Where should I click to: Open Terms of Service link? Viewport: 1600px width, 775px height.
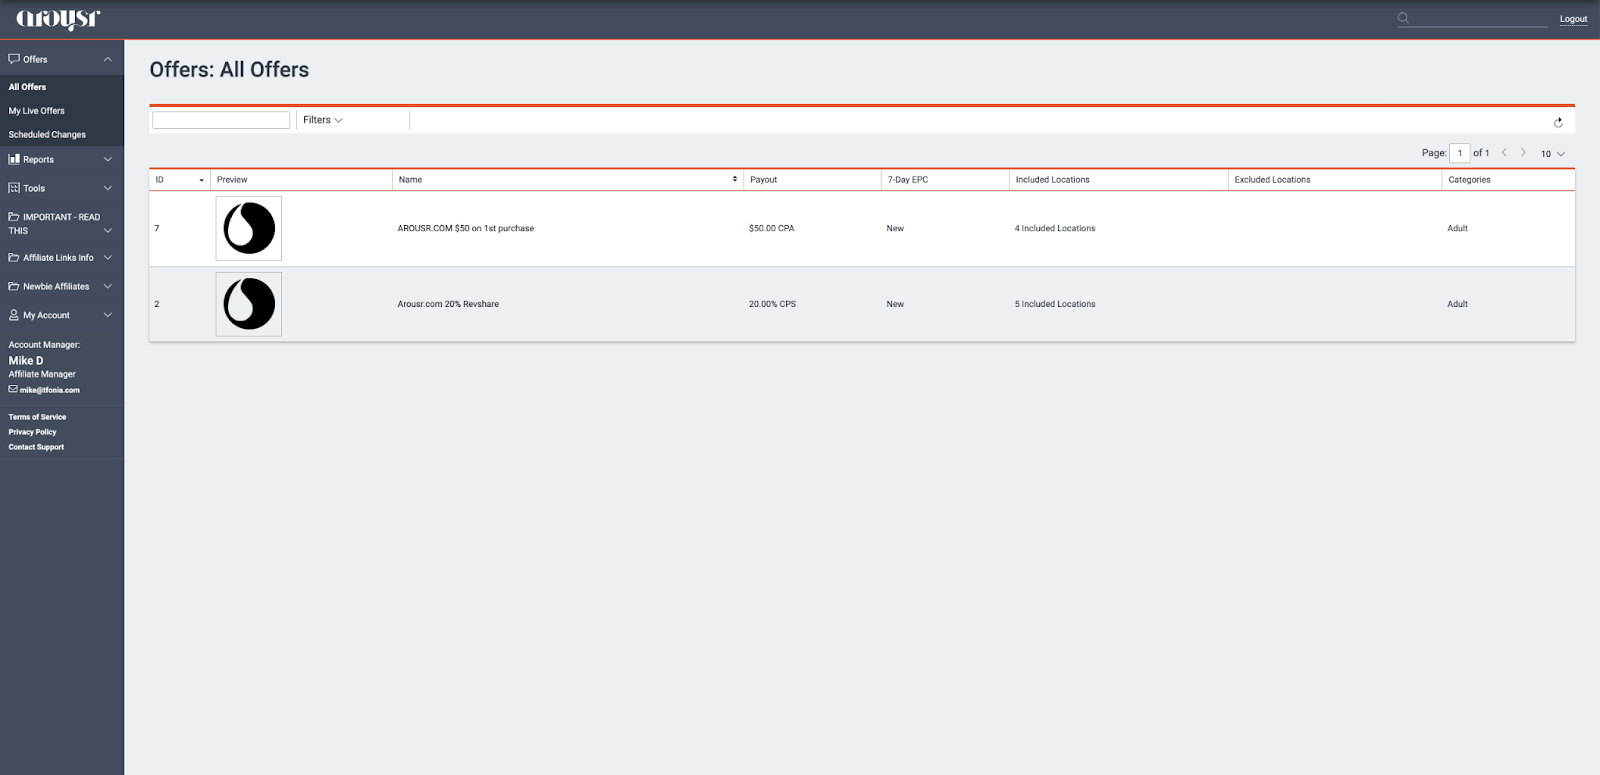click(37, 417)
